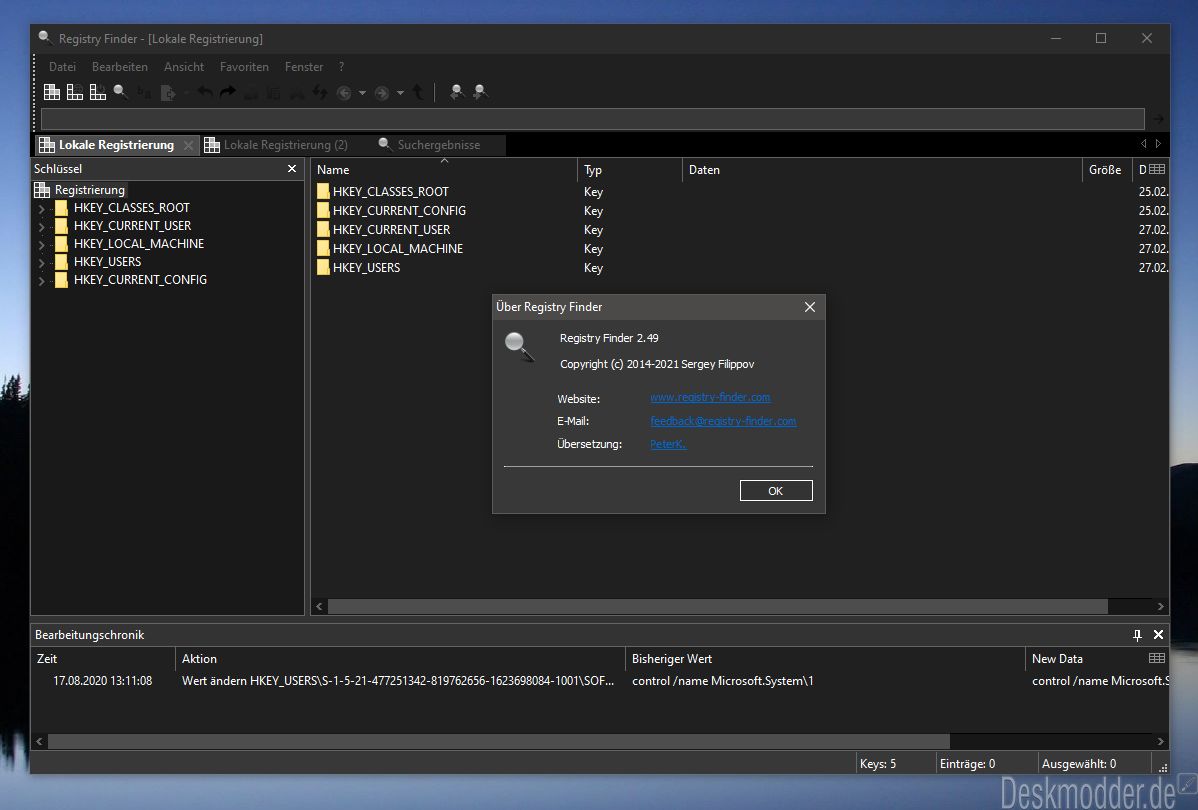Select the 17.08.2020 13:11:08 history entry
The image size is (1198, 810).
[600, 681]
